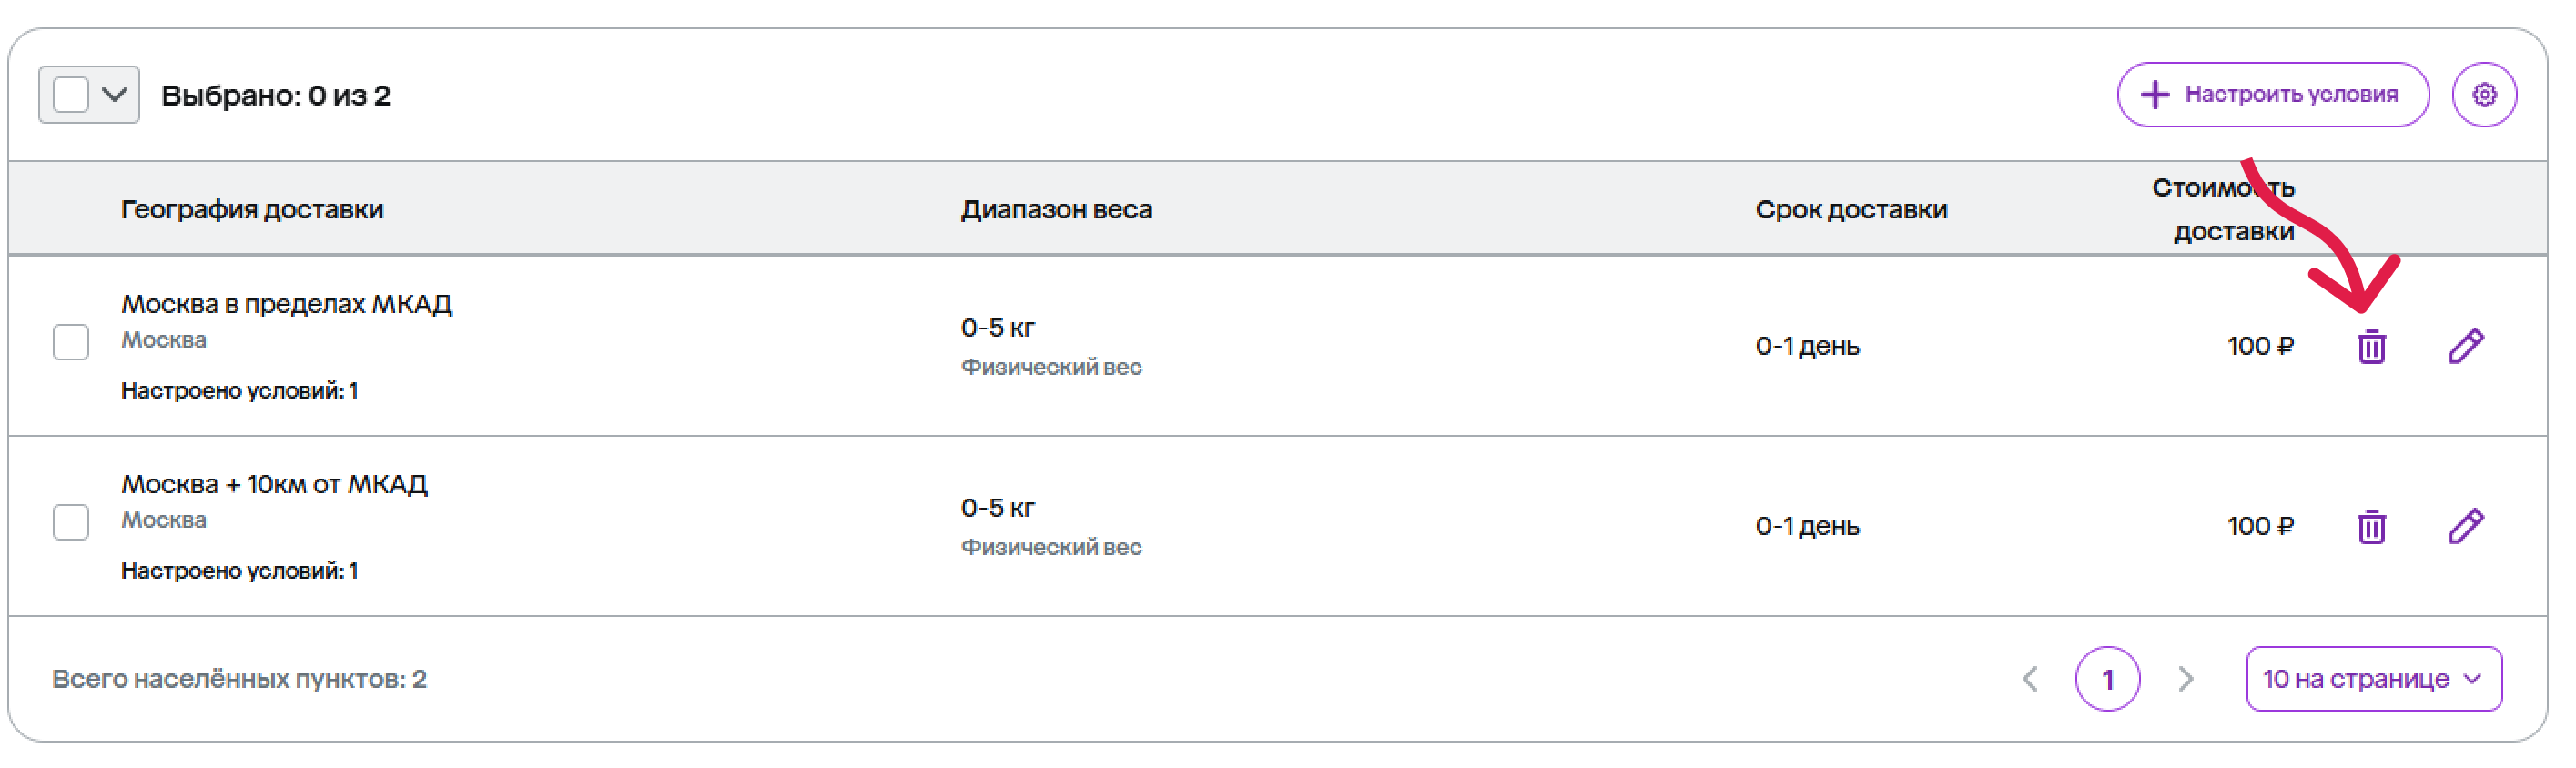
Task: Click Диапазон веса column header
Action: 1057,209
